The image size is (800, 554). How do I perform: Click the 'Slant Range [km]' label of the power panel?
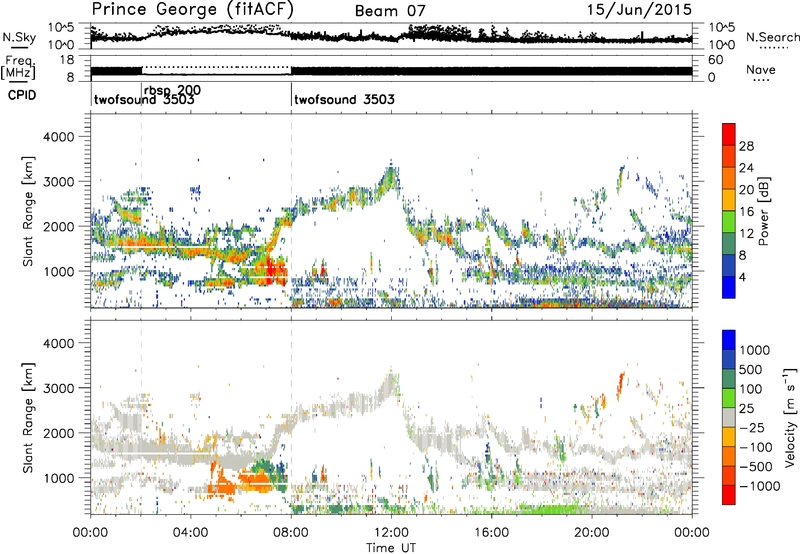click(28, 211)
